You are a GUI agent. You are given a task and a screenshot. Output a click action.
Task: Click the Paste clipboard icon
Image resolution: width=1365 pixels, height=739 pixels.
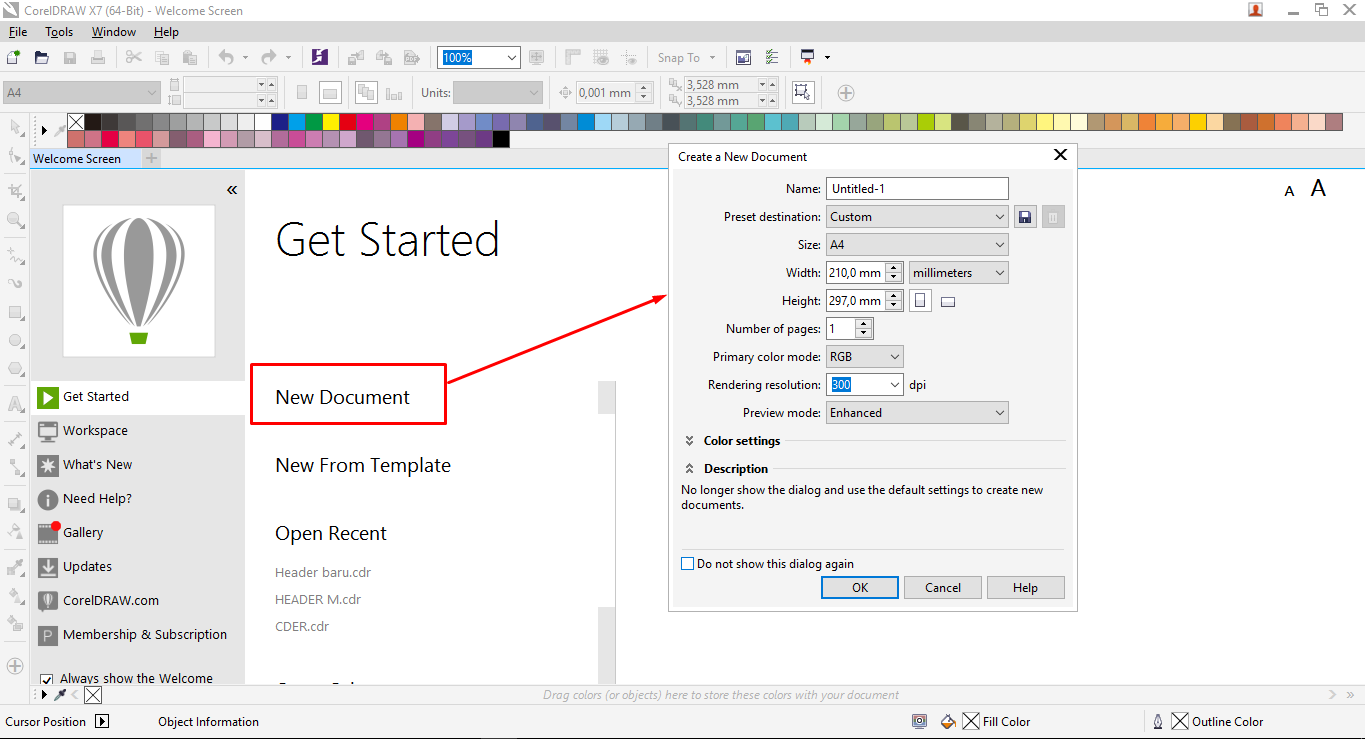click(189, 58)
